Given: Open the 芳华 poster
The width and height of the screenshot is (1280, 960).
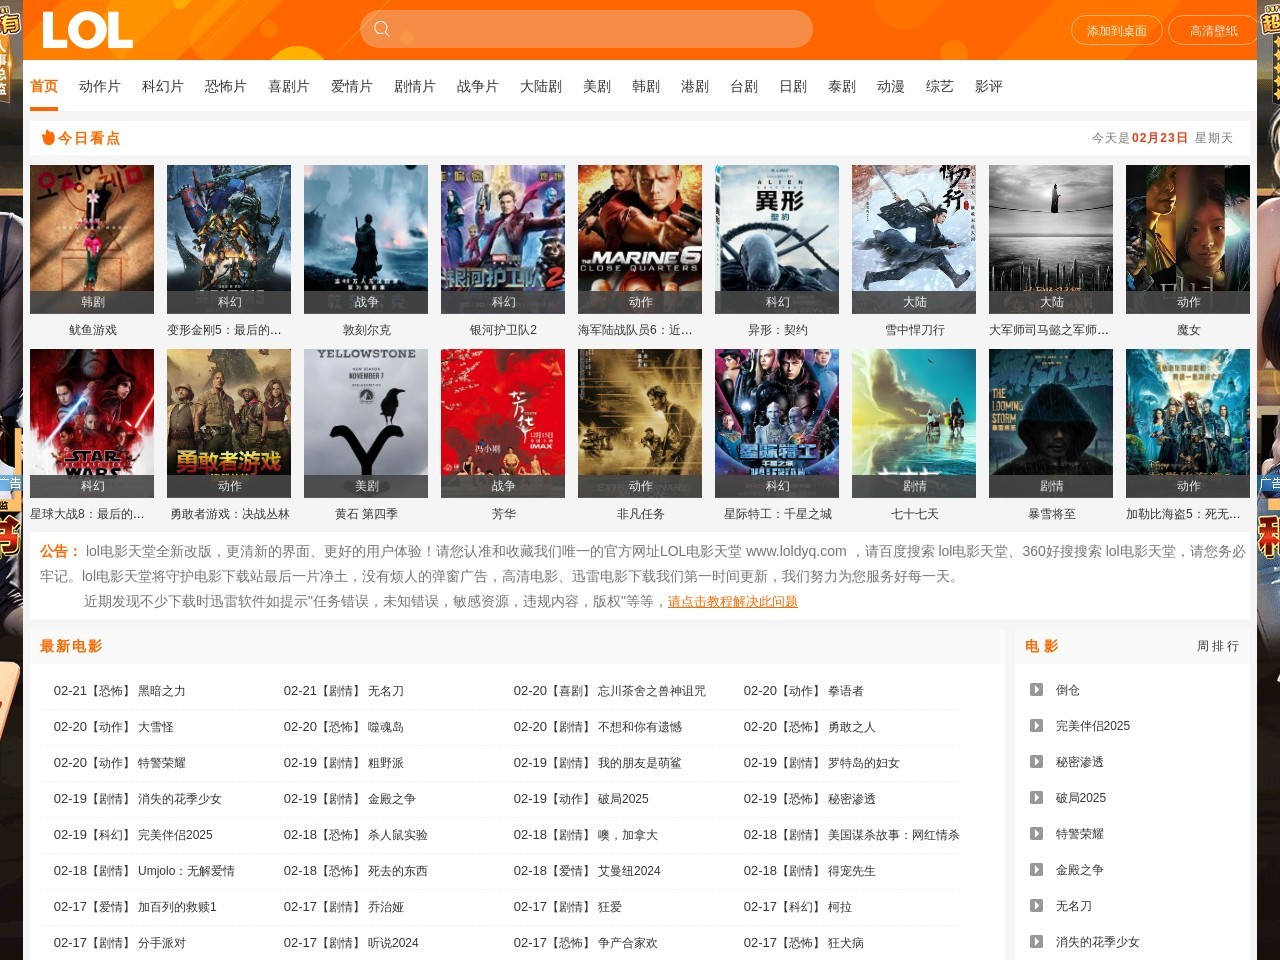Looking at the screenshot, I should coord(503,423).
